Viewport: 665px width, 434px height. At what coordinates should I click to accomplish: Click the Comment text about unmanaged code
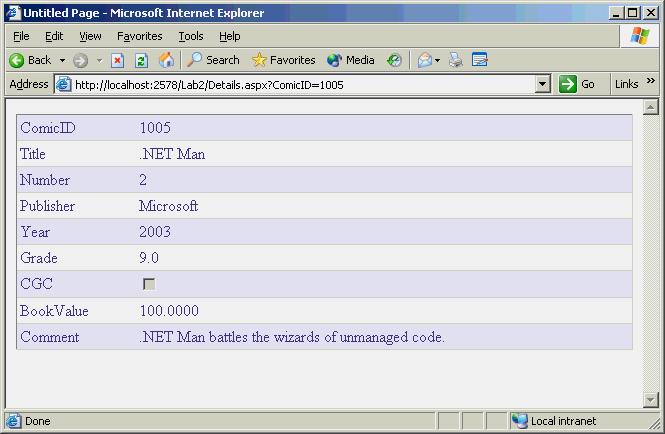click(292, 337)
